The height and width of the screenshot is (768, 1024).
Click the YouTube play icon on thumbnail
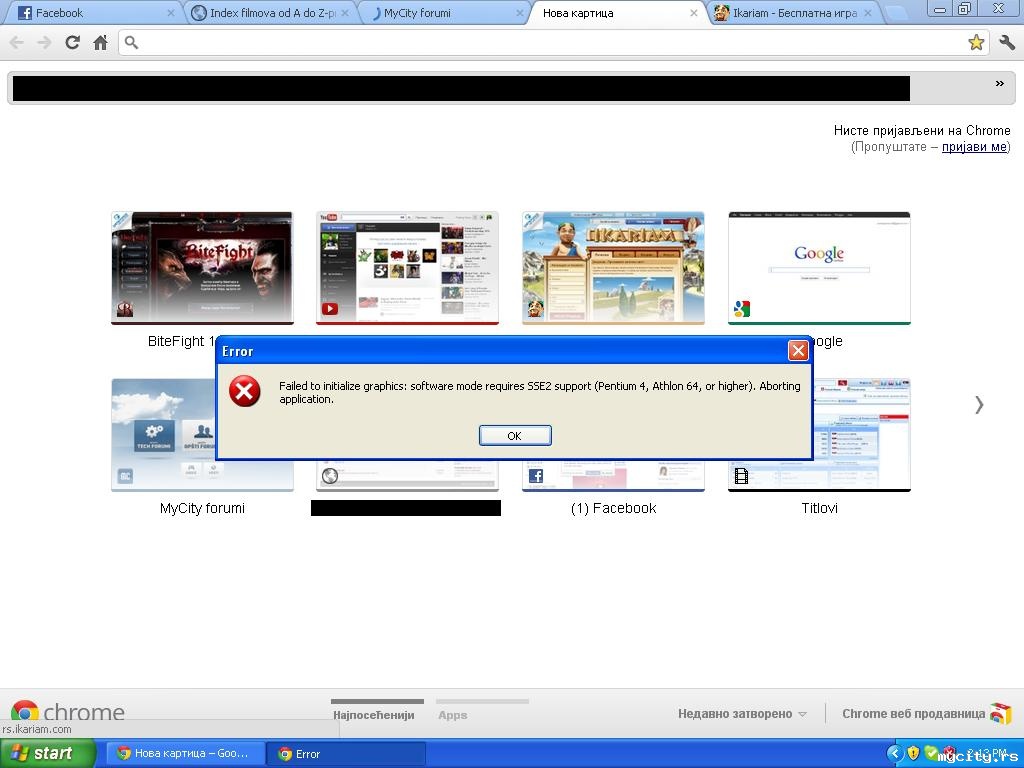coord(330,309)
